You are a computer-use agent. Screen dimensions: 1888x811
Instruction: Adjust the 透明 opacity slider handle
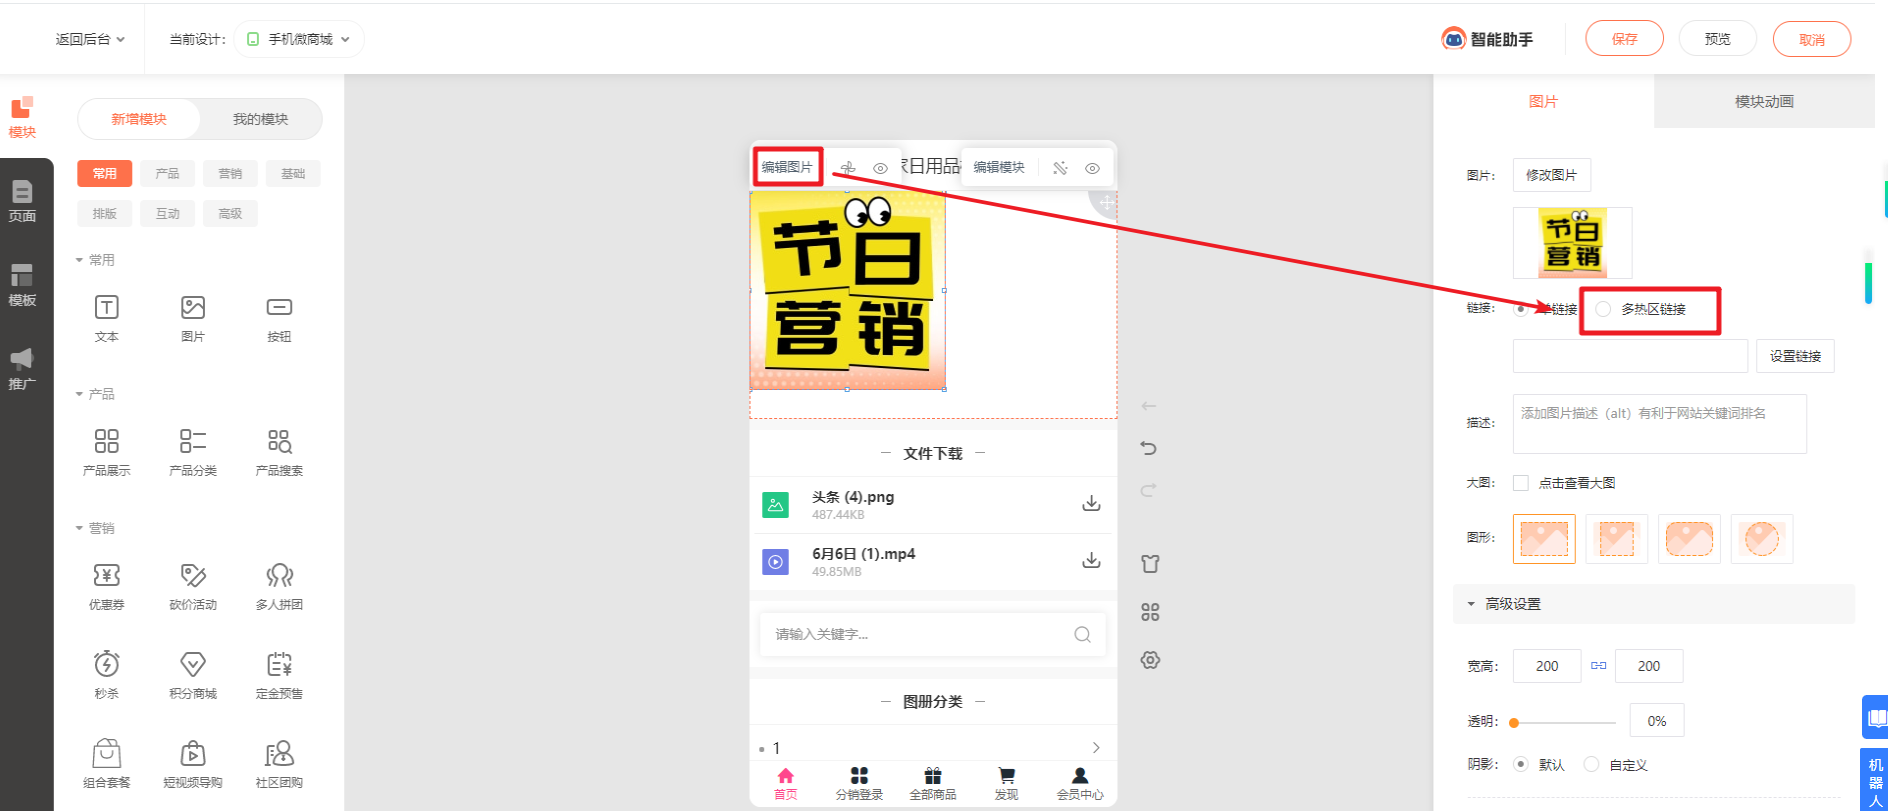1514,722
